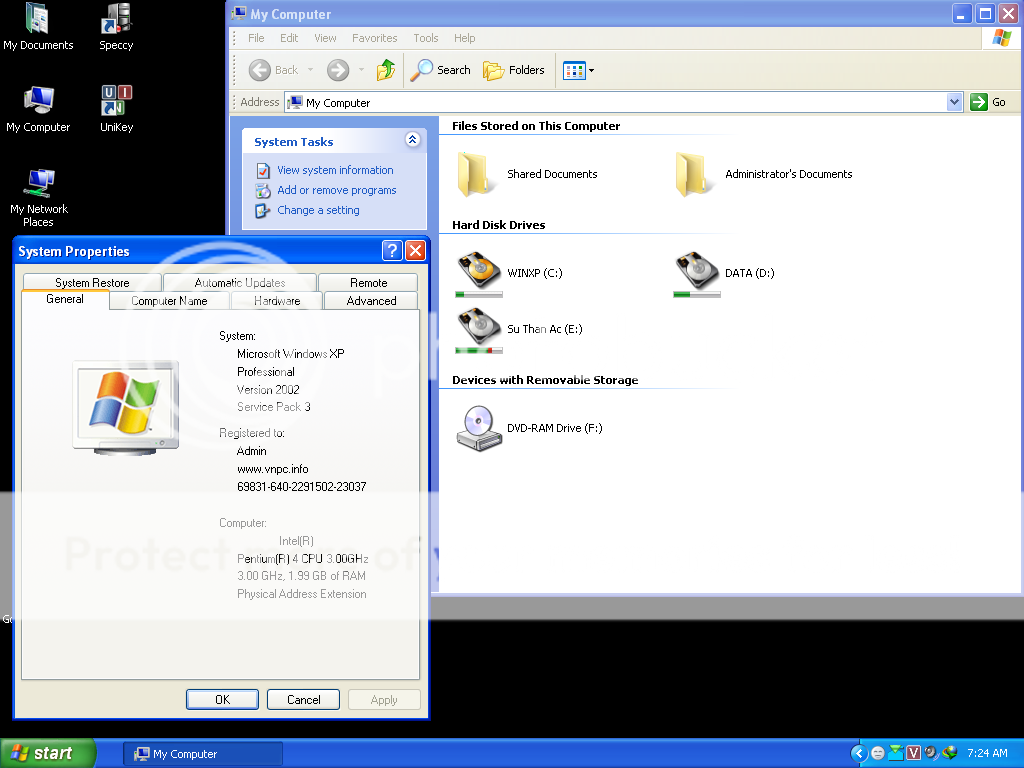Select DVD-RAM Drive (F:)
The height and width of the screenshot is (768, 1024).
[x=529, y=428]
